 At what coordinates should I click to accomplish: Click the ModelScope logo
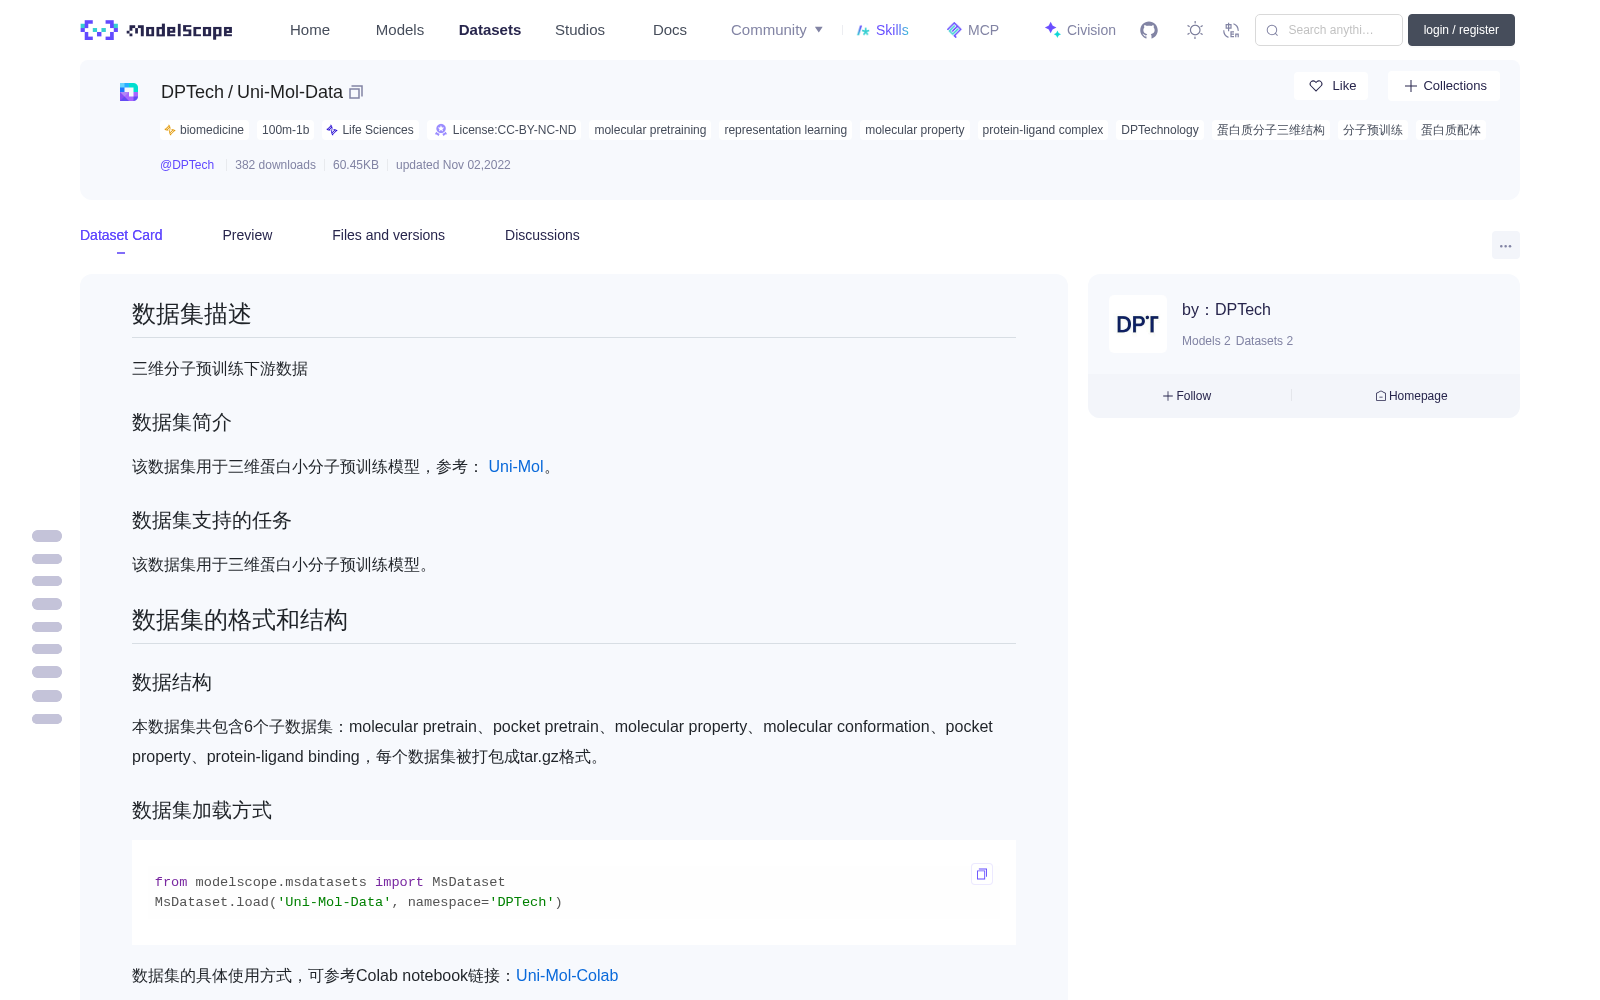pyautogui.click(x=156, y=30)
